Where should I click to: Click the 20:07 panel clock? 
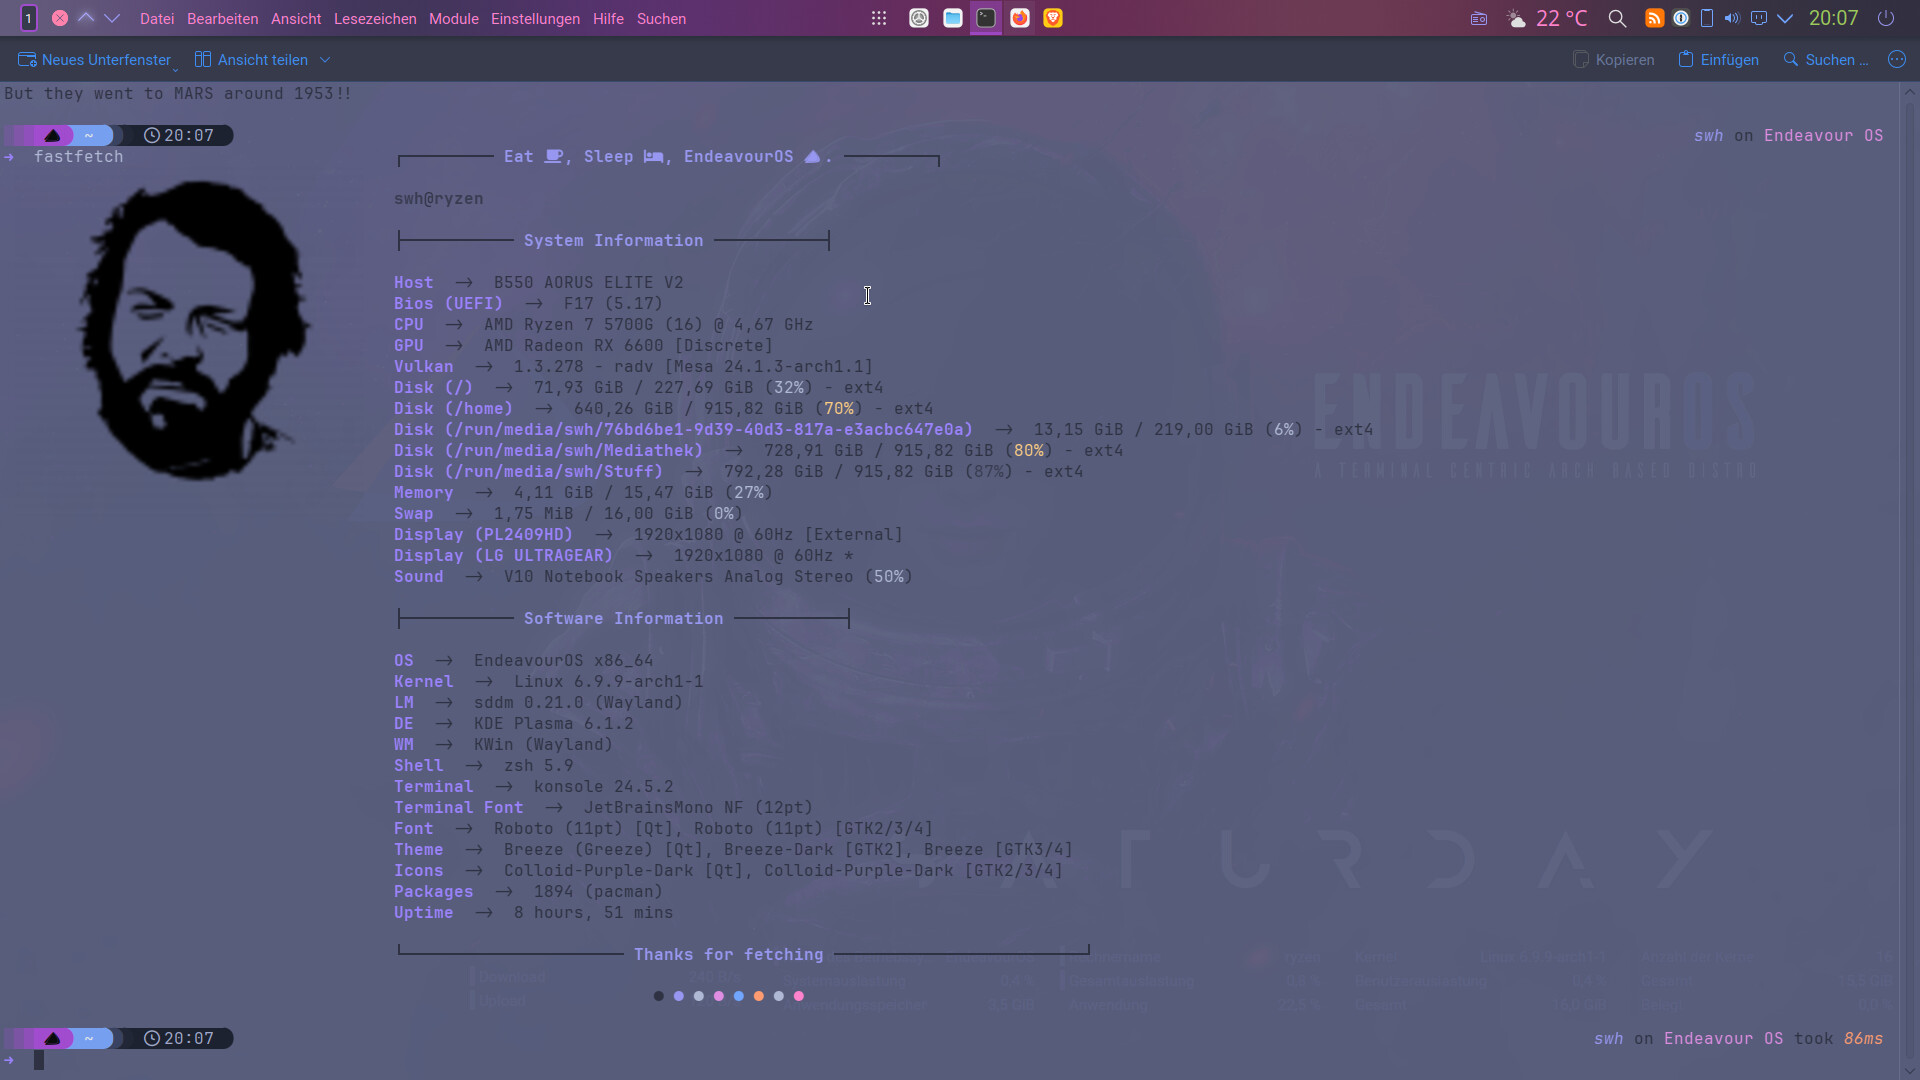click(x=1833, y=18)
